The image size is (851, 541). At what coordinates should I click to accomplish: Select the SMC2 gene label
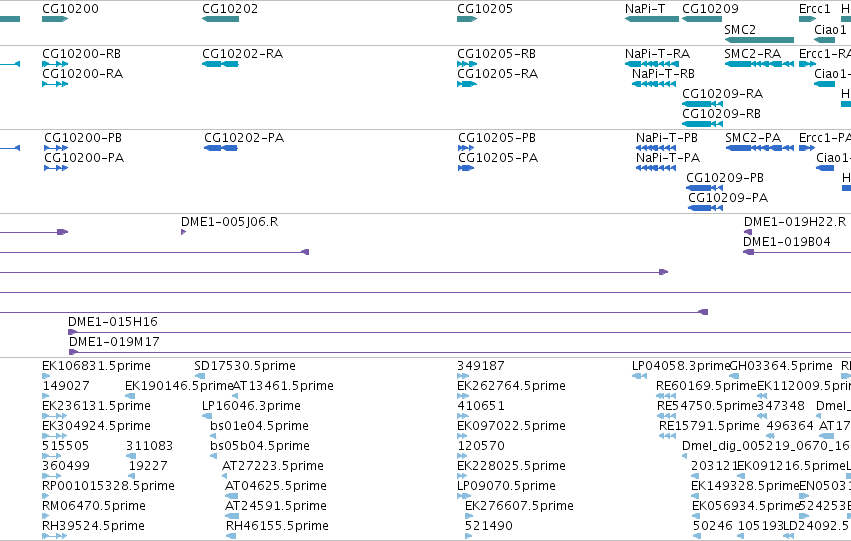tap(740, 29)
